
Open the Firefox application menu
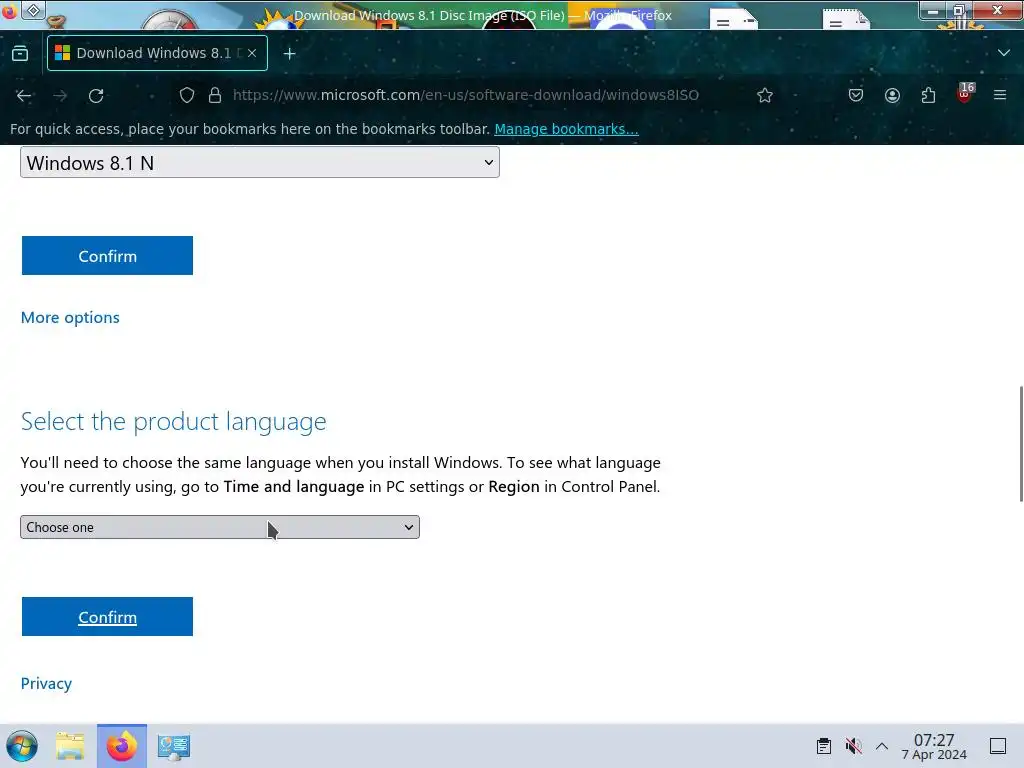pyautogui.click(x=1000, y=95)
